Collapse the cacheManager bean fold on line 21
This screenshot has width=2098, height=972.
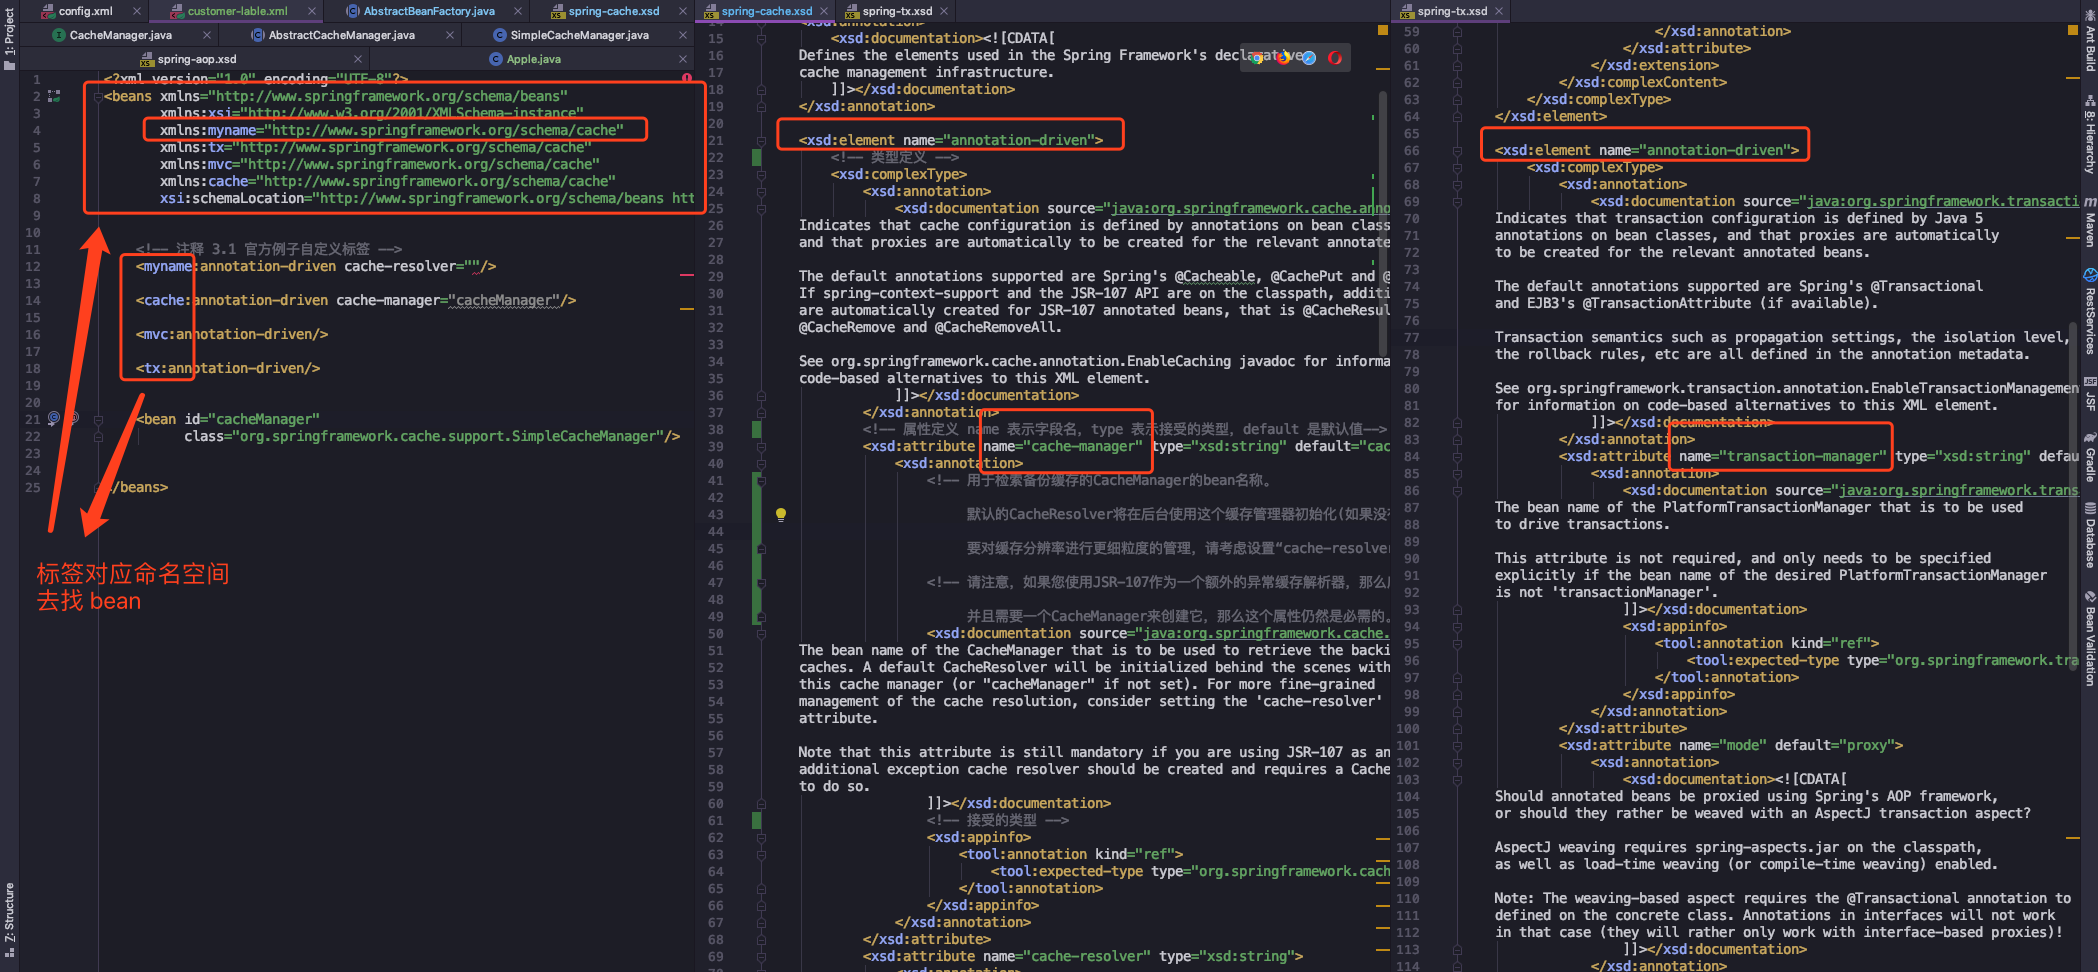coord(97,419)
